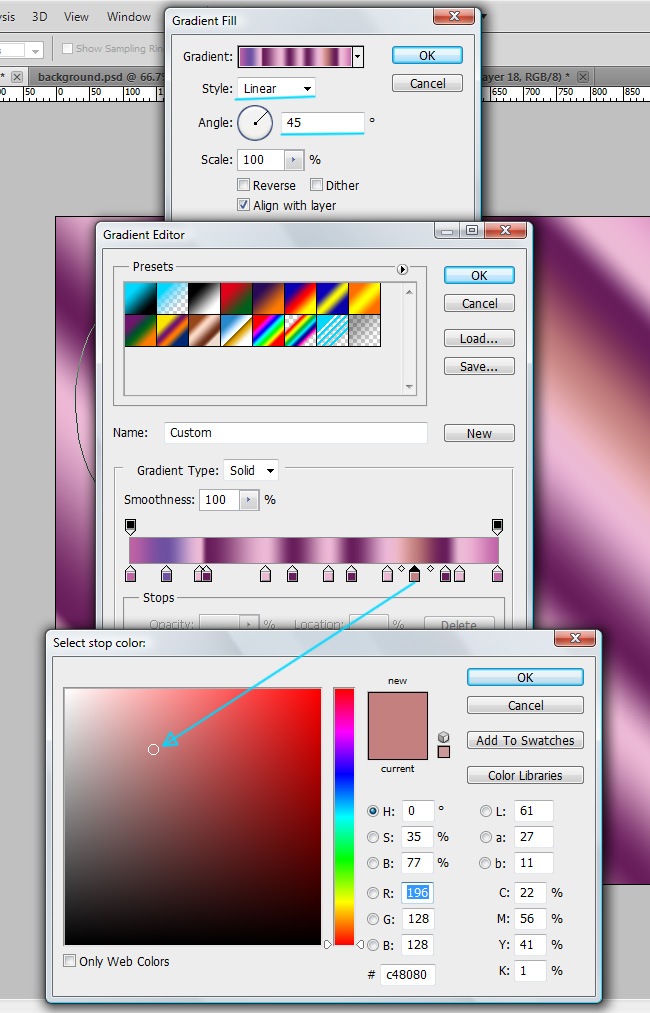This screenshot has width=650, height=1013.
Task: Select the violet color stop near left end
Action: click(166, 574)
